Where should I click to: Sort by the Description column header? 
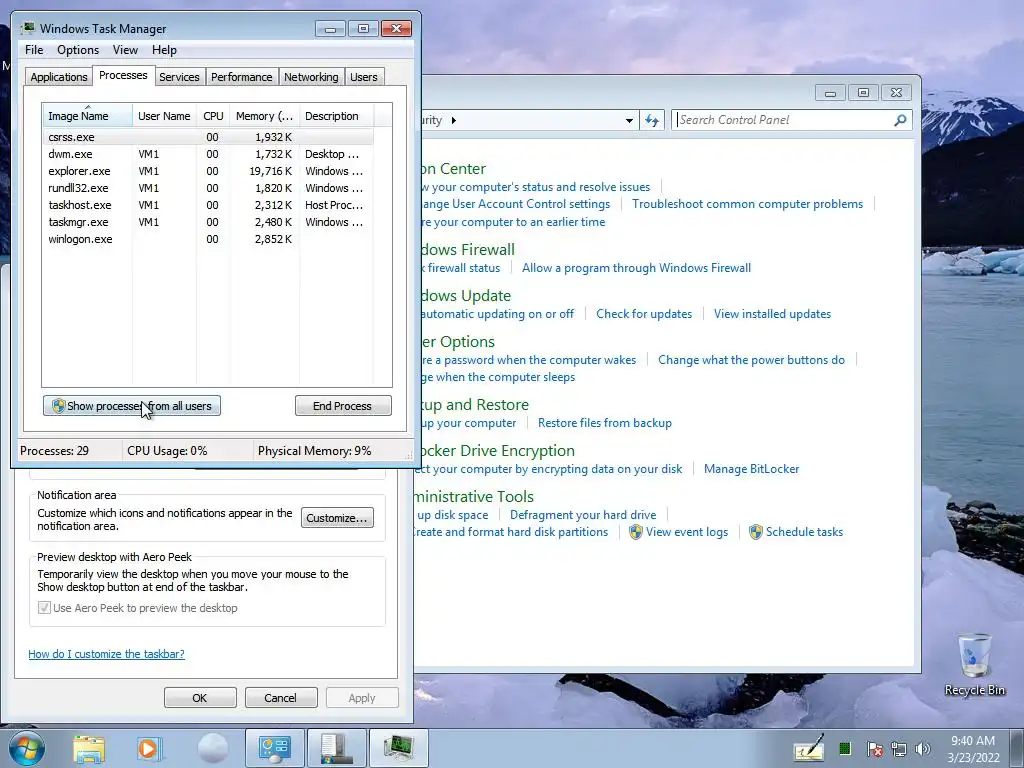coord(336,116)
